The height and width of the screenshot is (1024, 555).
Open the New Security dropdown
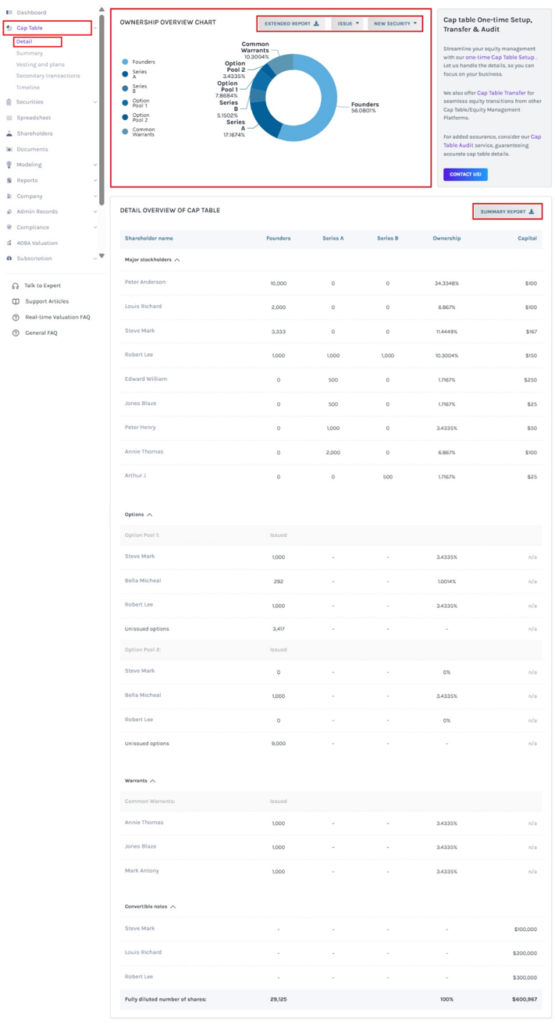pos(395,24)
